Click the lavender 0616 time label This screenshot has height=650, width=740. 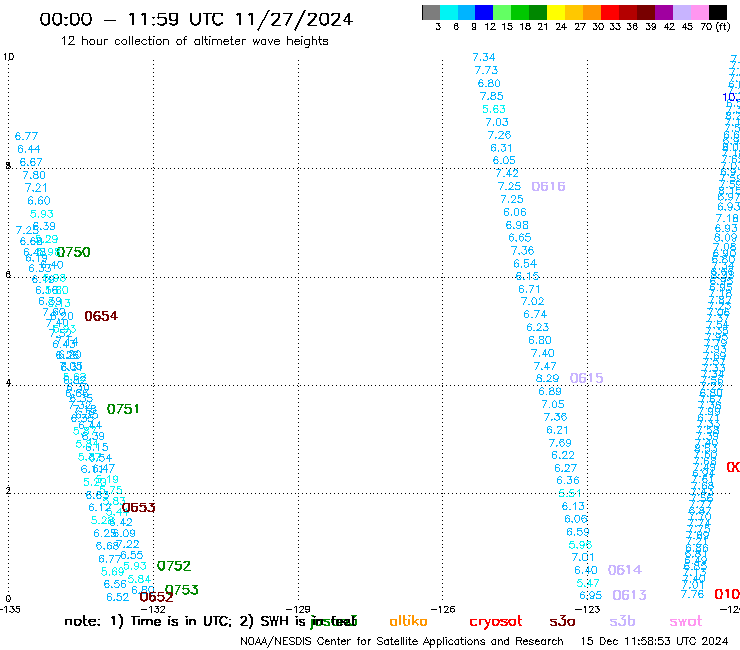[x=548, y=186]
